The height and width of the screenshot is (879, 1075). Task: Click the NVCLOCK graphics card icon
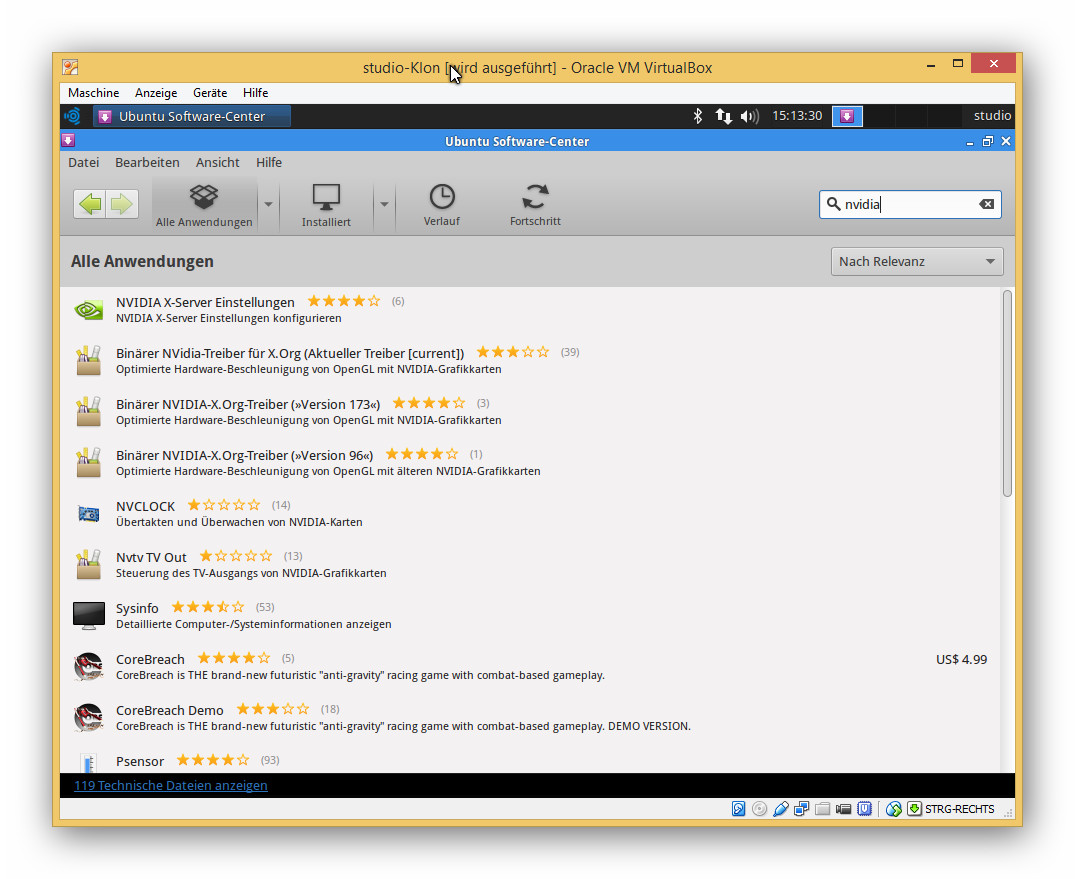tap(88, 514)
